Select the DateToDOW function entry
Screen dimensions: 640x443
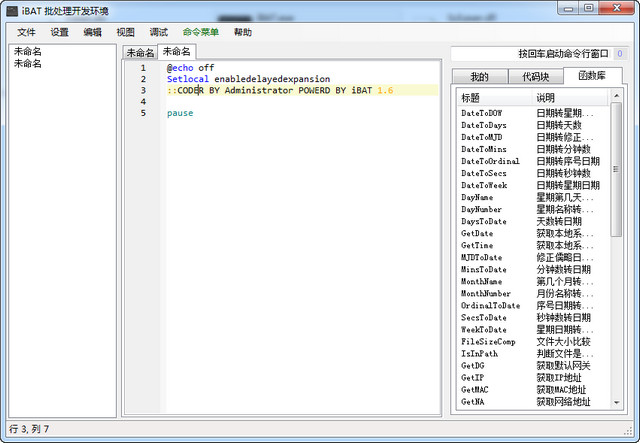483,114
